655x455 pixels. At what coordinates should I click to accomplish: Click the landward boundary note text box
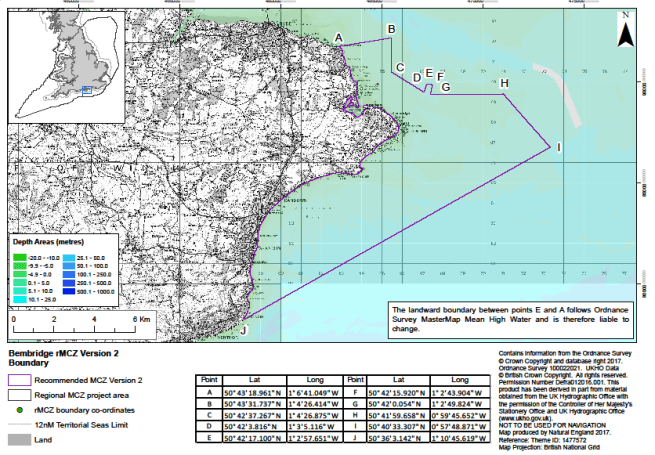(510, 319)
